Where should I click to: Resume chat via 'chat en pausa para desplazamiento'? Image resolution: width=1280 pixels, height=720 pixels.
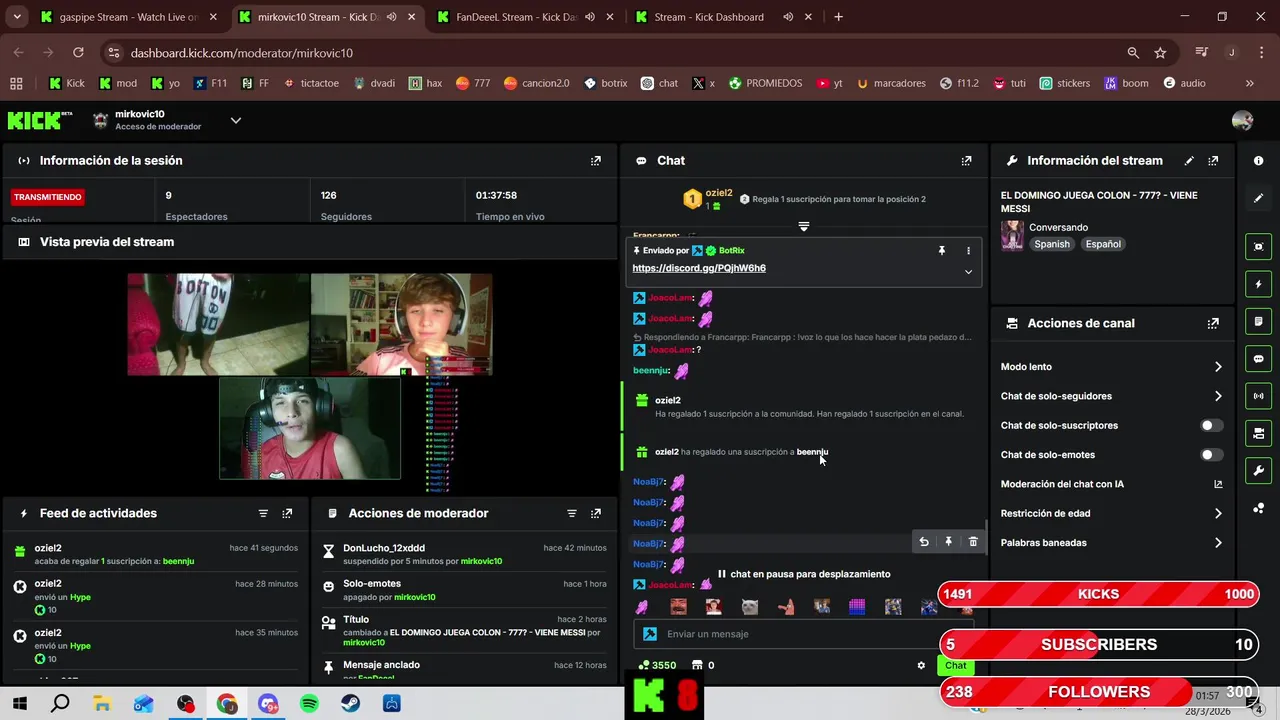click(804, 574)
